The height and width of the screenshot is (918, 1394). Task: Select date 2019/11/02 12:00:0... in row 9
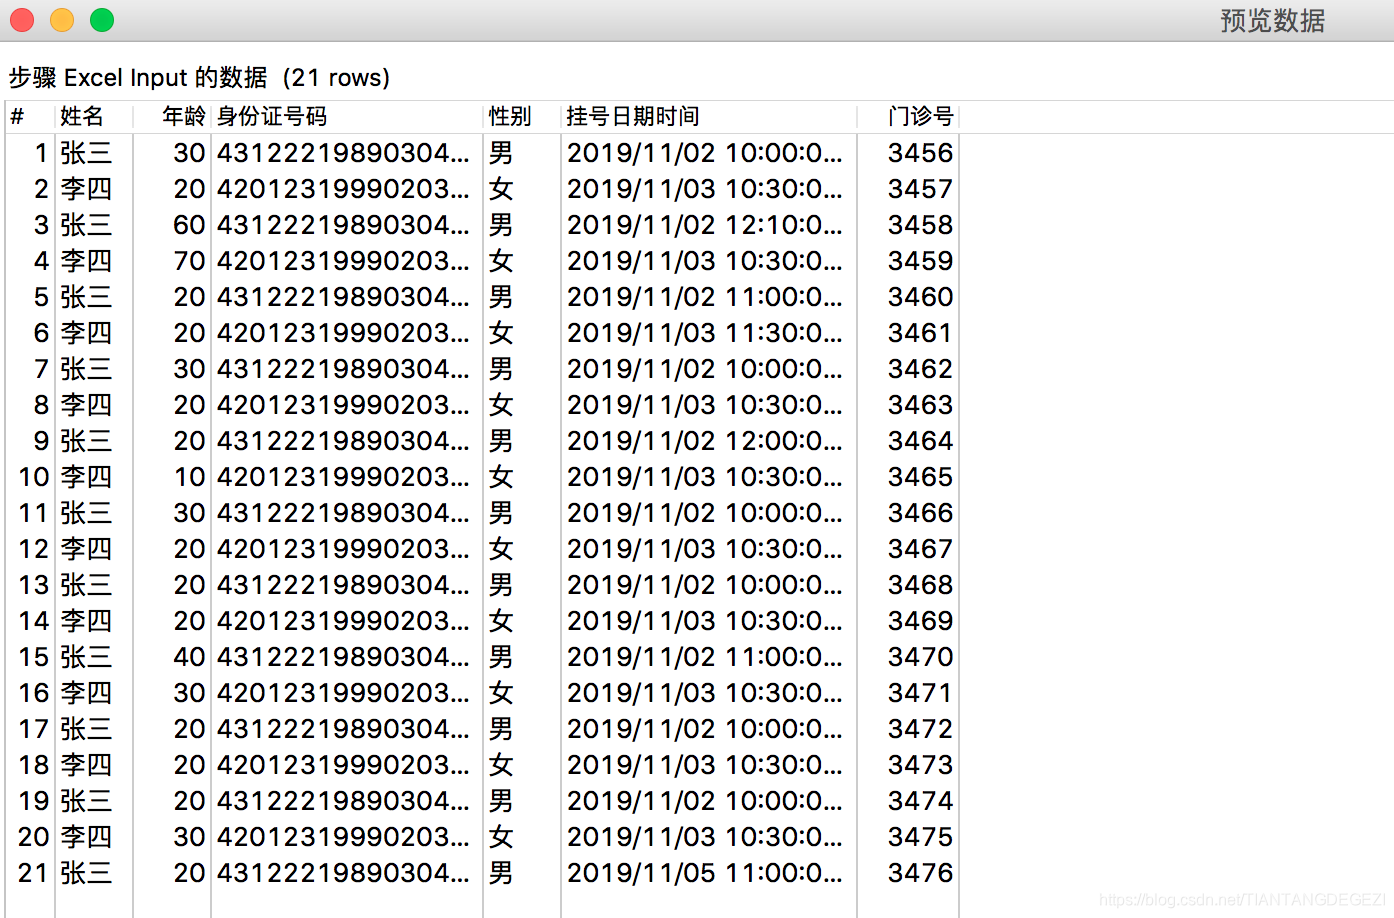click(705, 441)
